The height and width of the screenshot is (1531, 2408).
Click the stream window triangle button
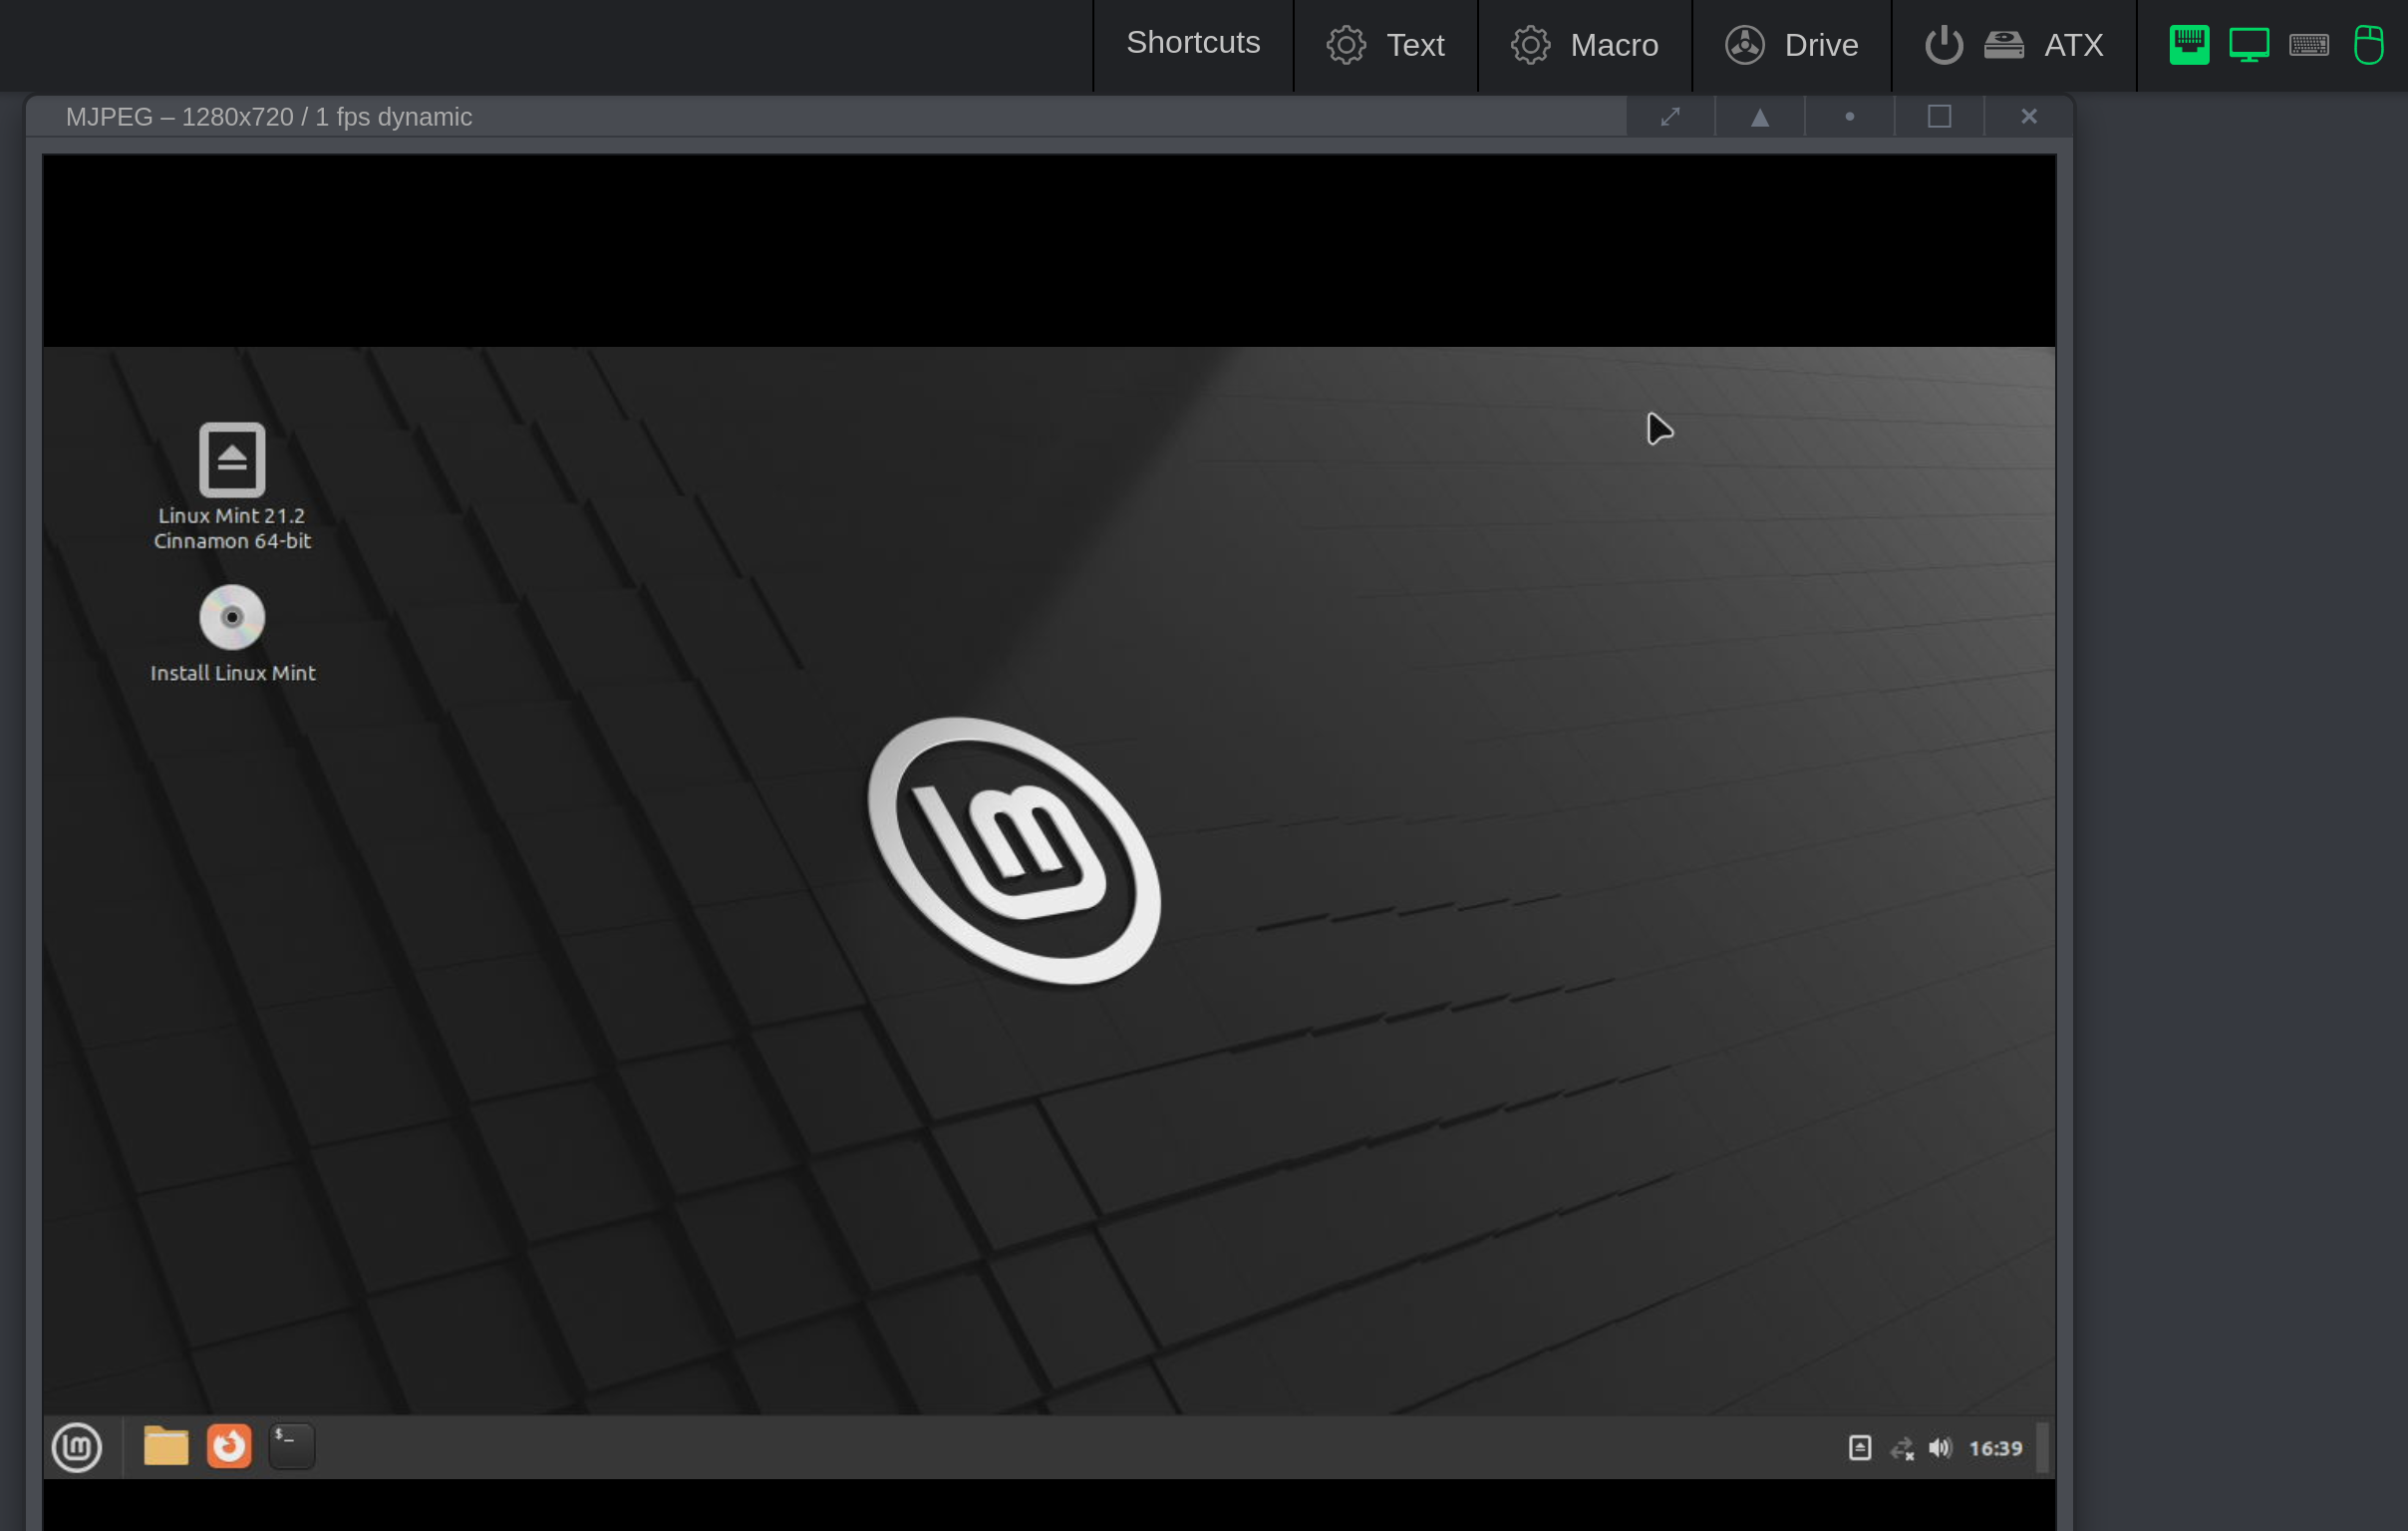click(1760, 117)
